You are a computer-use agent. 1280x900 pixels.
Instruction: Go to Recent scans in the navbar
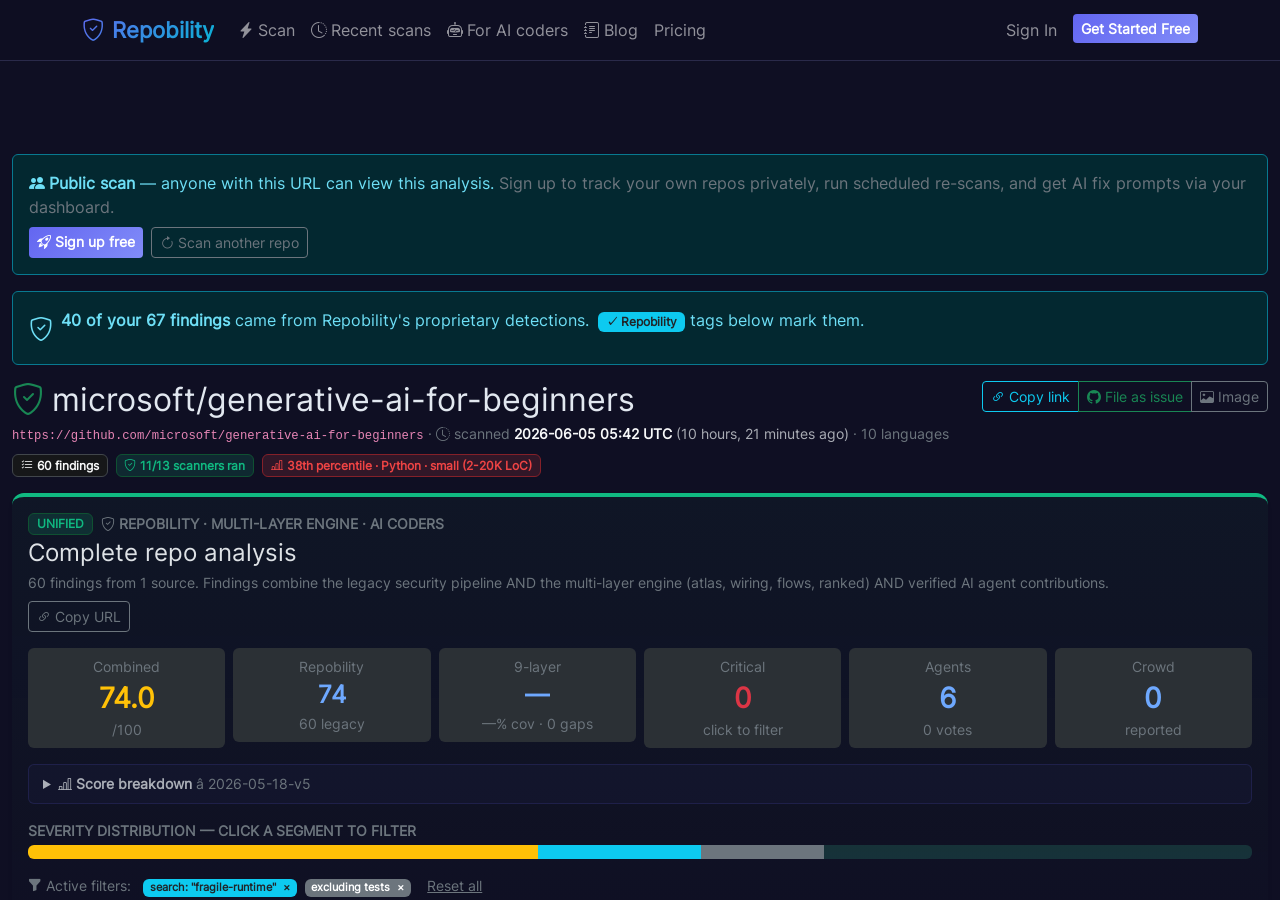tap(371, 30)
